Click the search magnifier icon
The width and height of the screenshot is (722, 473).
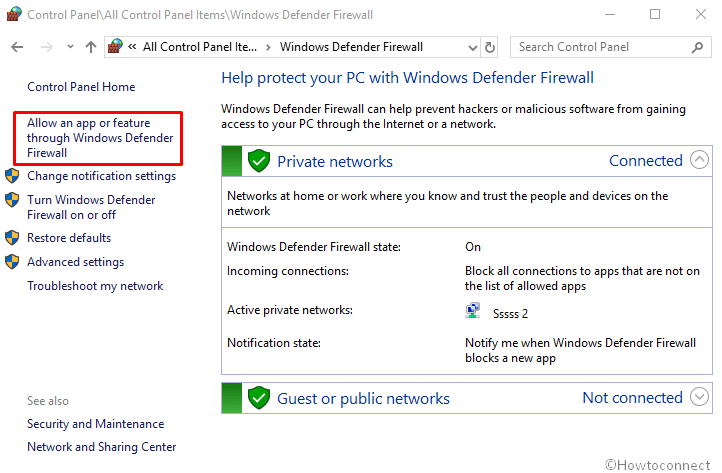pyautogui.click(x=697, y=47)
